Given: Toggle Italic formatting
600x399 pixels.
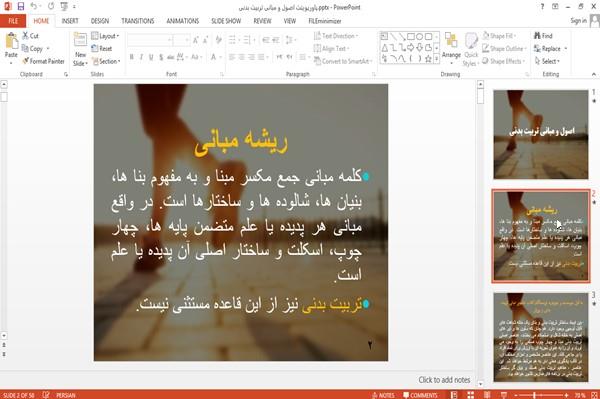Looking at the screenshot, I should (142, 57).
